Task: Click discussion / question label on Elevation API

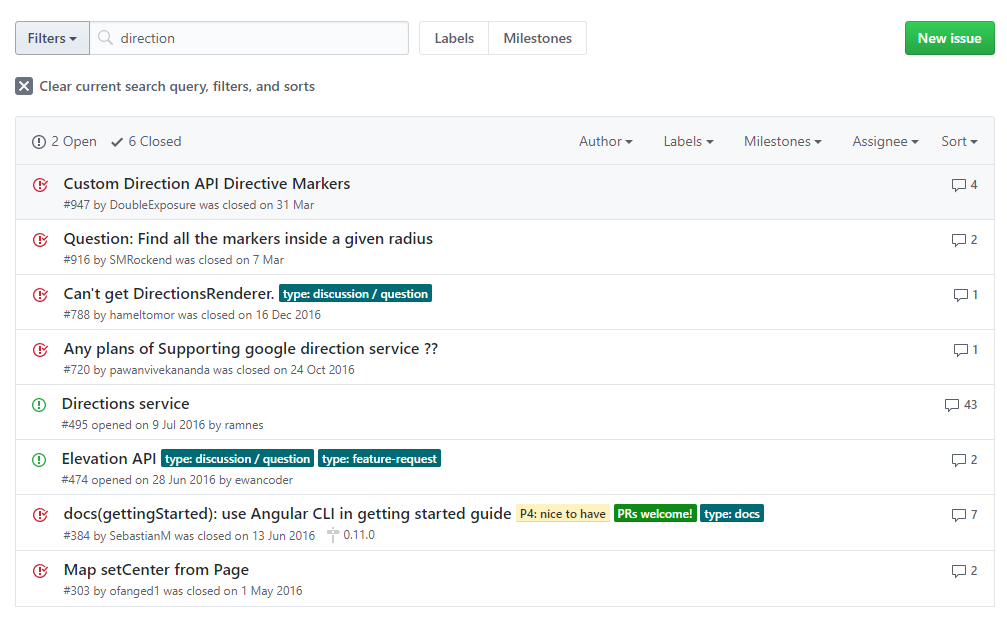Action: pos(238,458)
